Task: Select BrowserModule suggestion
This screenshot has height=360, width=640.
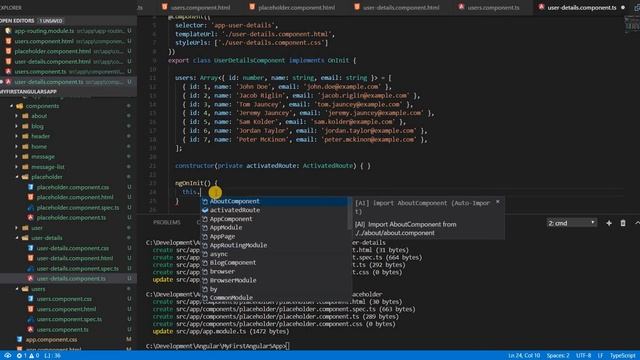Action: point(275,280)
